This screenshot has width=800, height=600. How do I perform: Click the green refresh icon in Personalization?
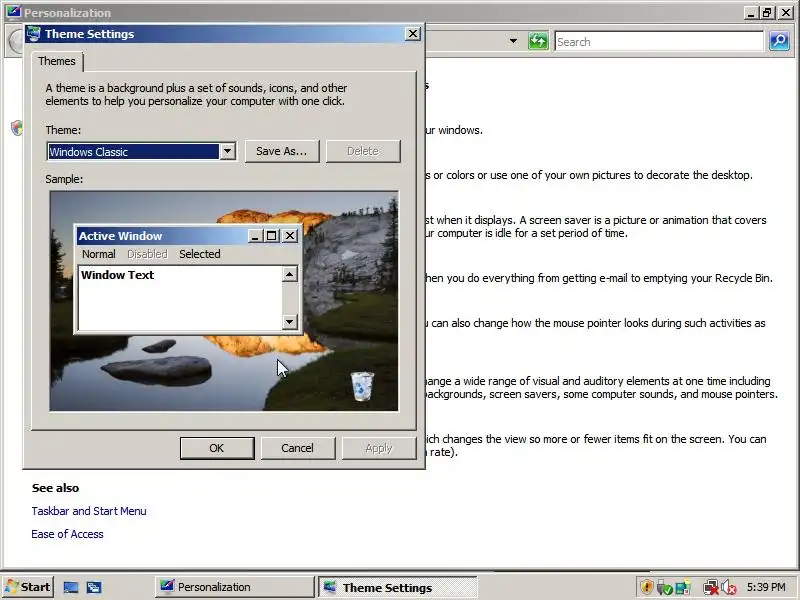pos(538,41)
